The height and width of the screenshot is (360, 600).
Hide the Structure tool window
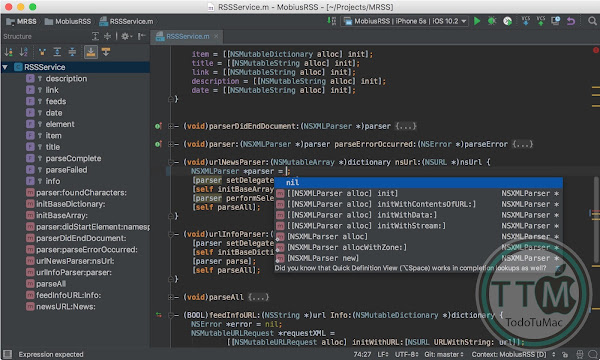pyautogui.click(x=142, y=36)
